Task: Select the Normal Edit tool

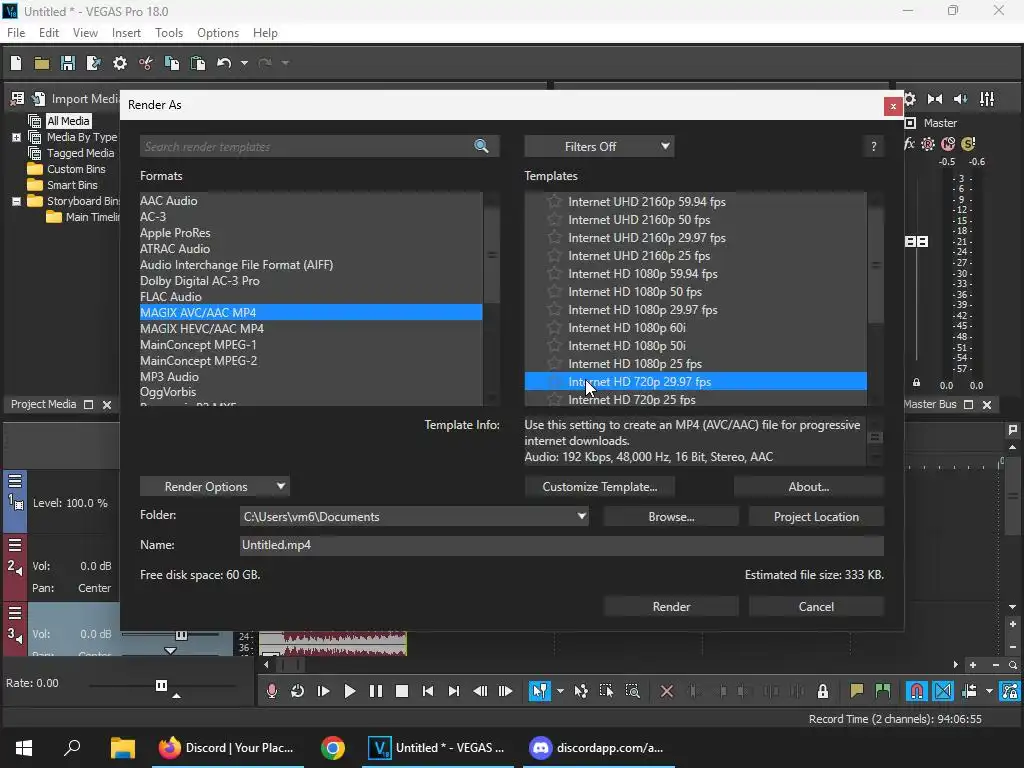Action: pyautogui.click(x=539, y=691)
